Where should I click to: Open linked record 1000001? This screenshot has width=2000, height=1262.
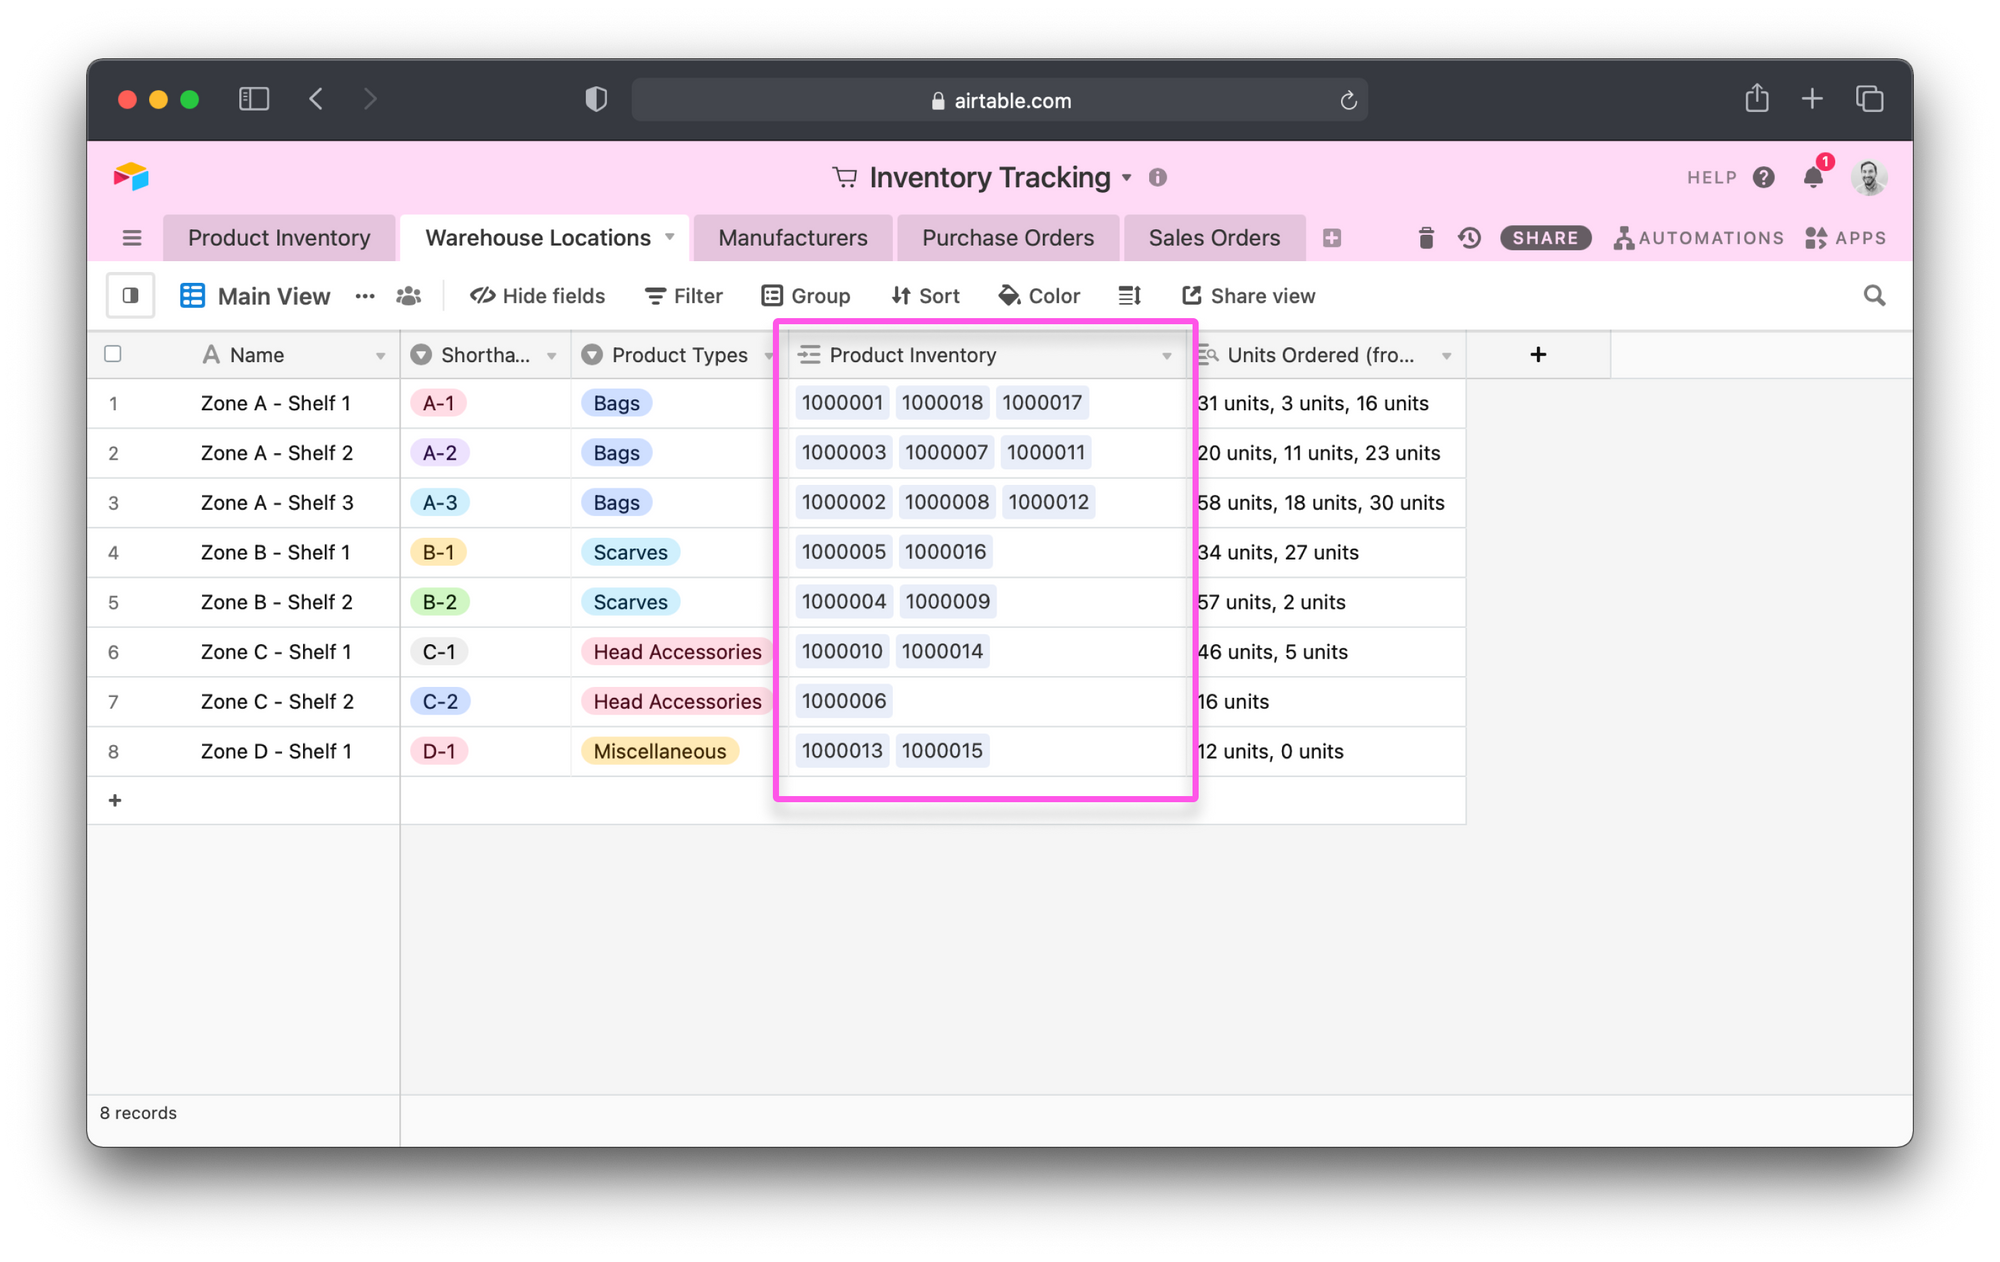point(843,402)
